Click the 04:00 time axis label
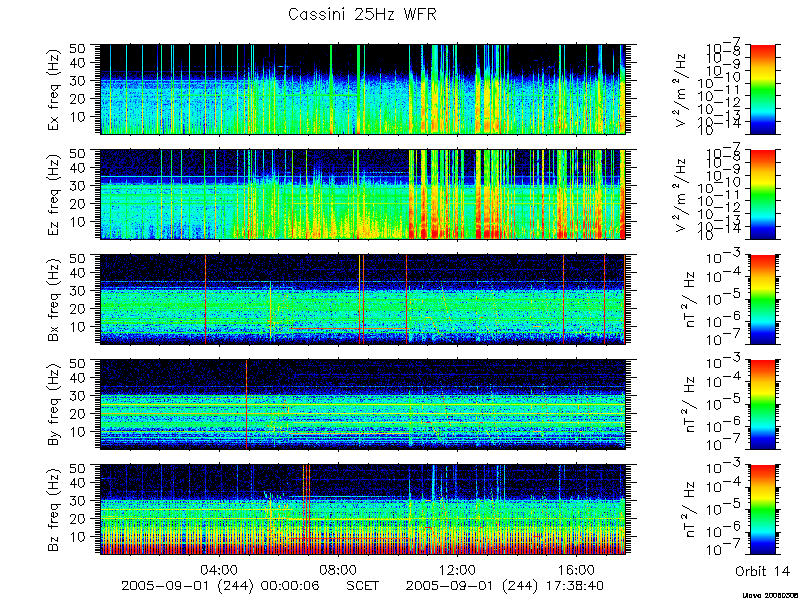Screen dimensions: 800x600 coord(219,570)
